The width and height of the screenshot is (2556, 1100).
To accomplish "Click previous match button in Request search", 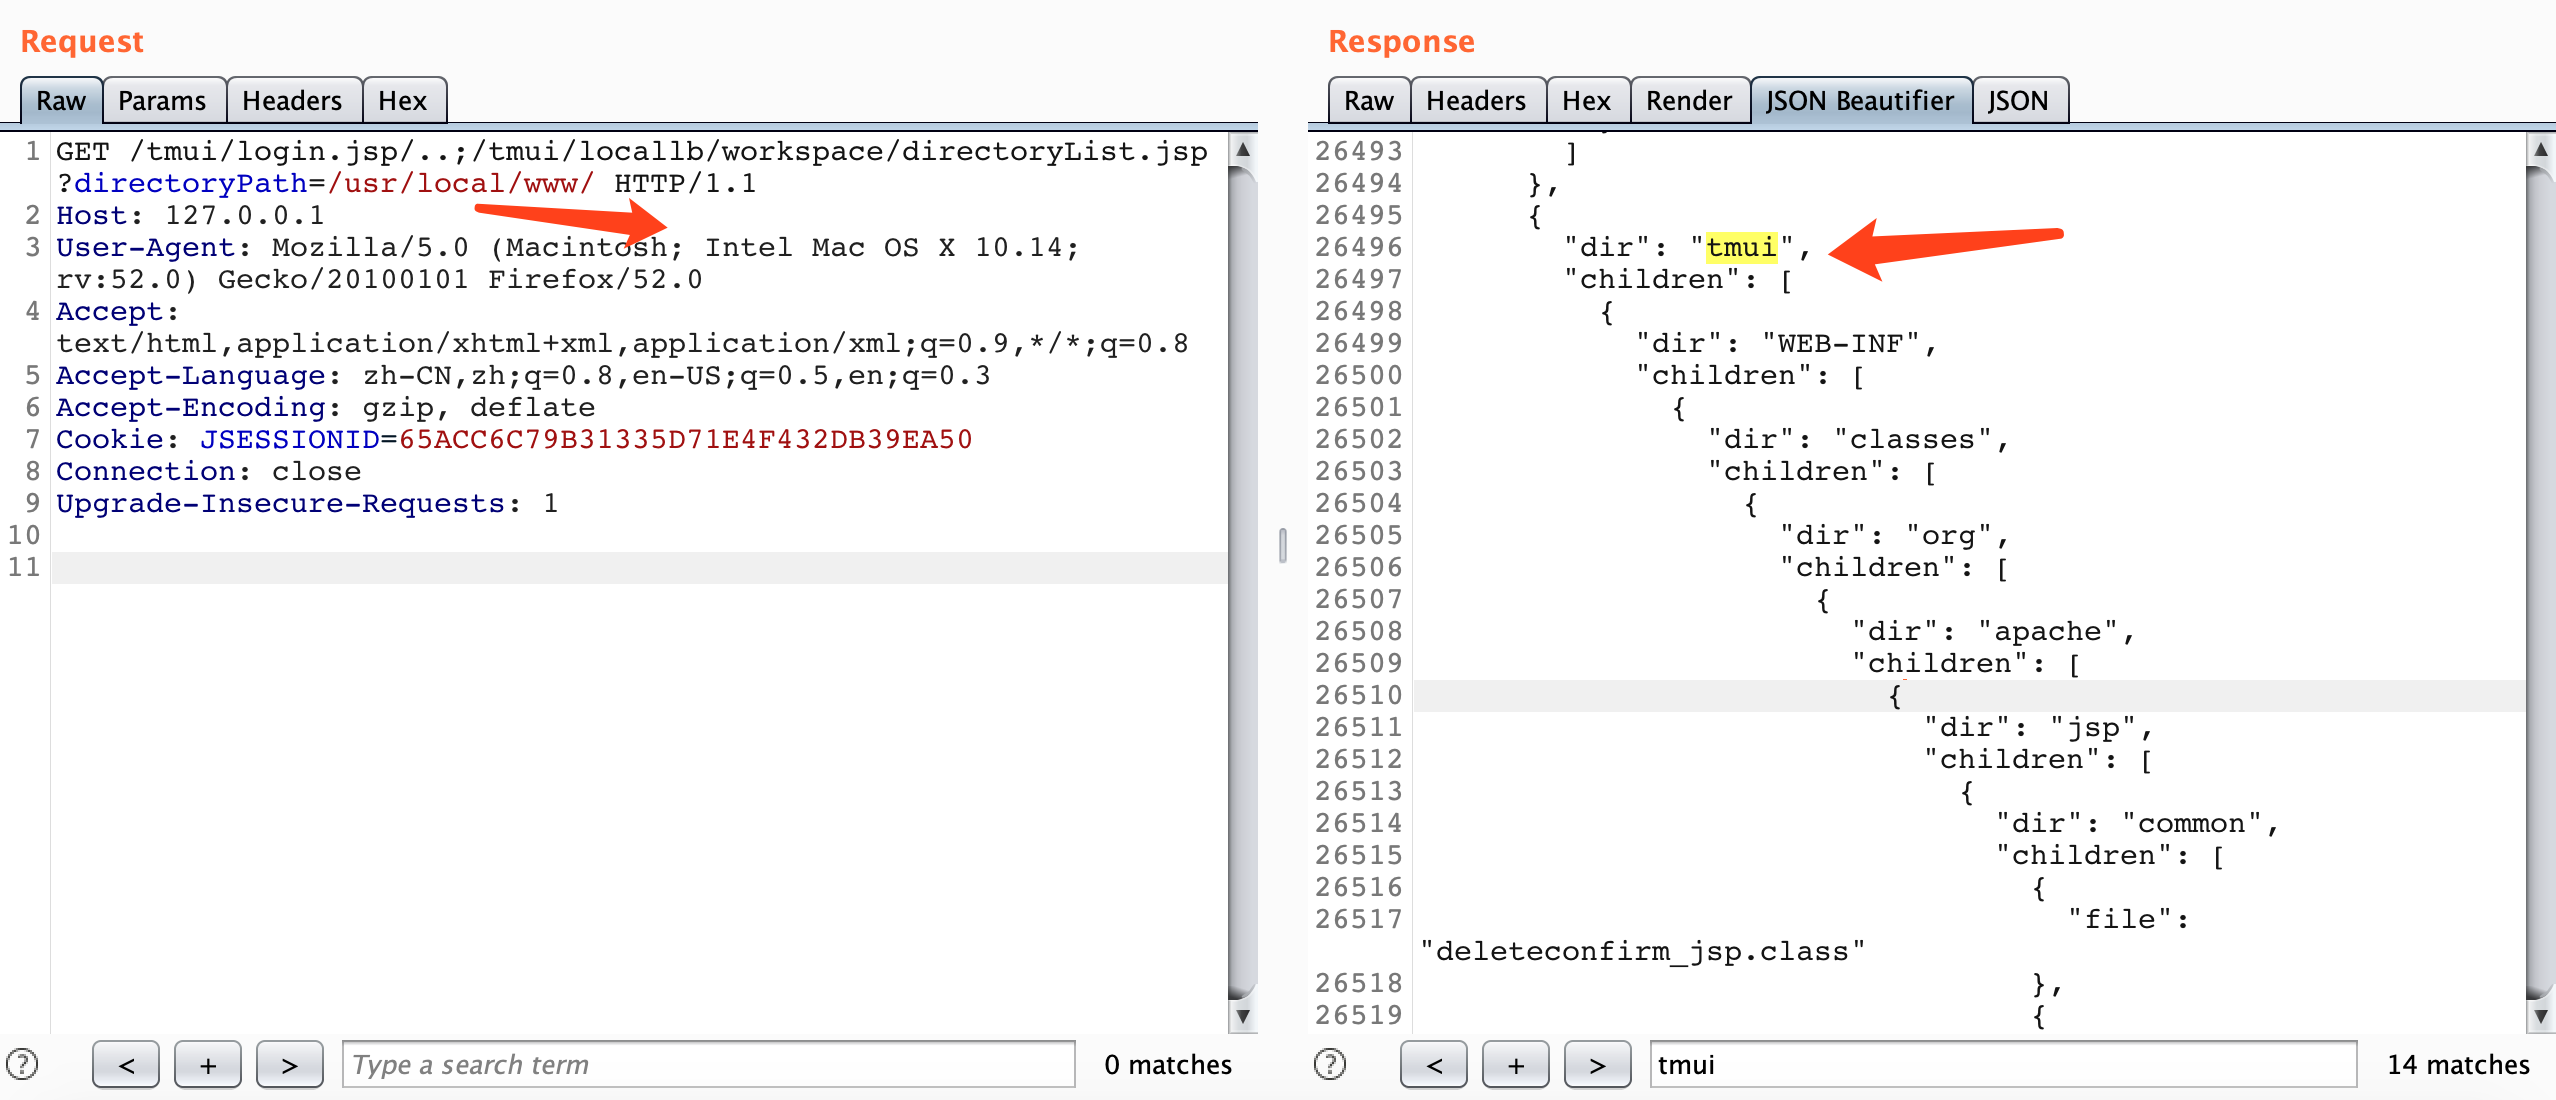I will click(126, 1064).
